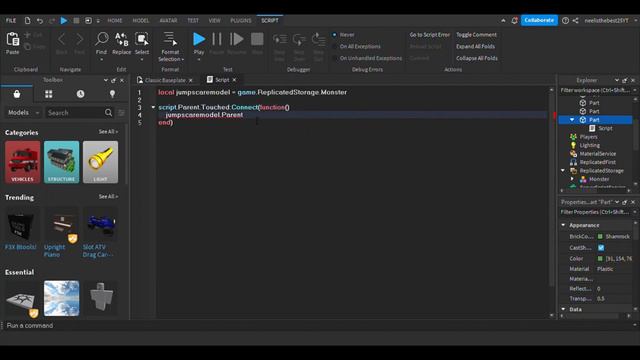Switch to the AVATAR ribbon tab
640x360 pixels.
coord(169,20)
